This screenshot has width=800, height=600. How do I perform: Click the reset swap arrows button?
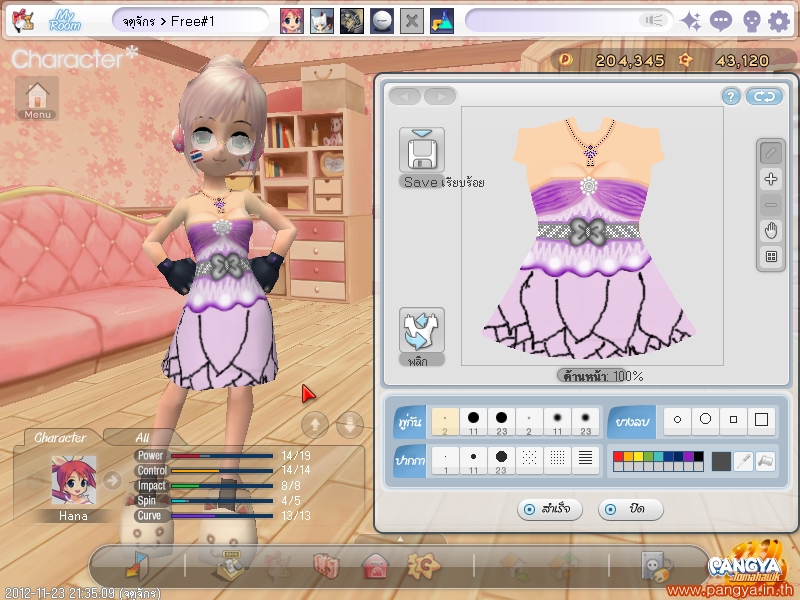coord(764,96)
